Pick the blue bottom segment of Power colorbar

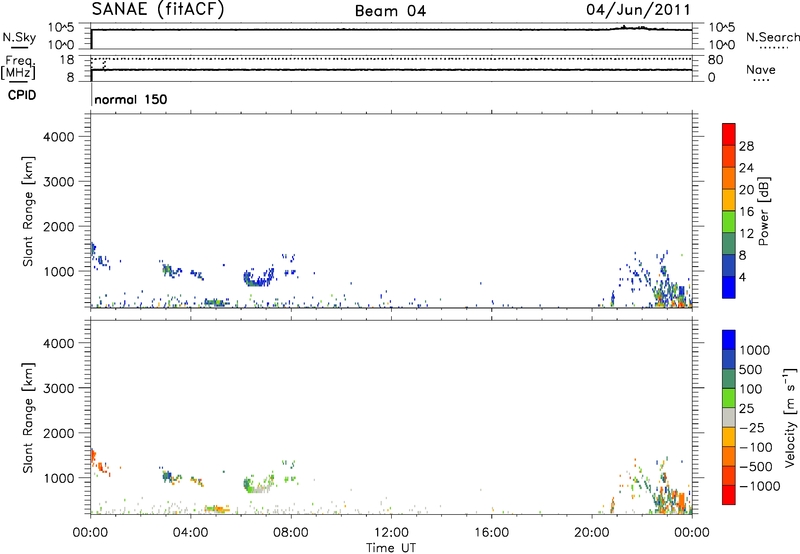pyautogui.click(x=729, y=287)
